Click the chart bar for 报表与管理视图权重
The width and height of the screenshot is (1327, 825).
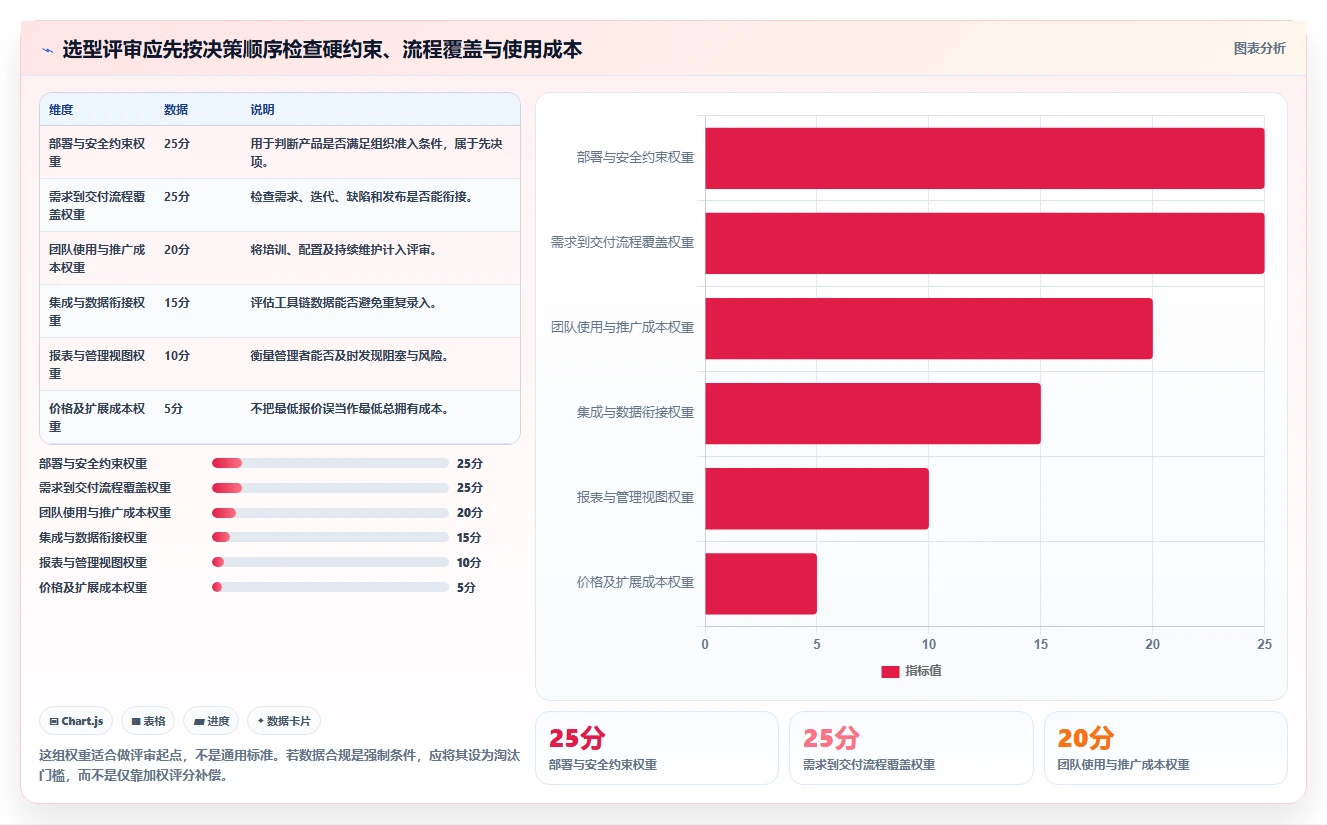(x=817, y=498)
